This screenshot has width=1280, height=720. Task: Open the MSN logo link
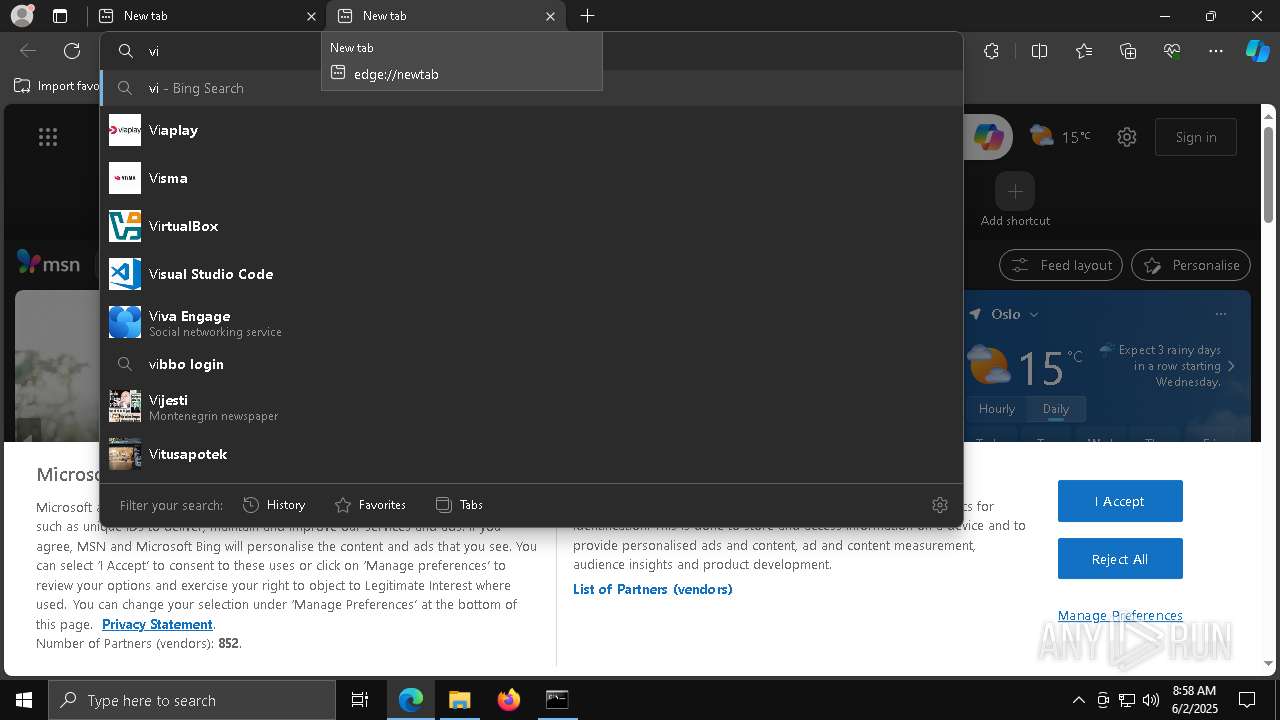click(x=48, y=264)
